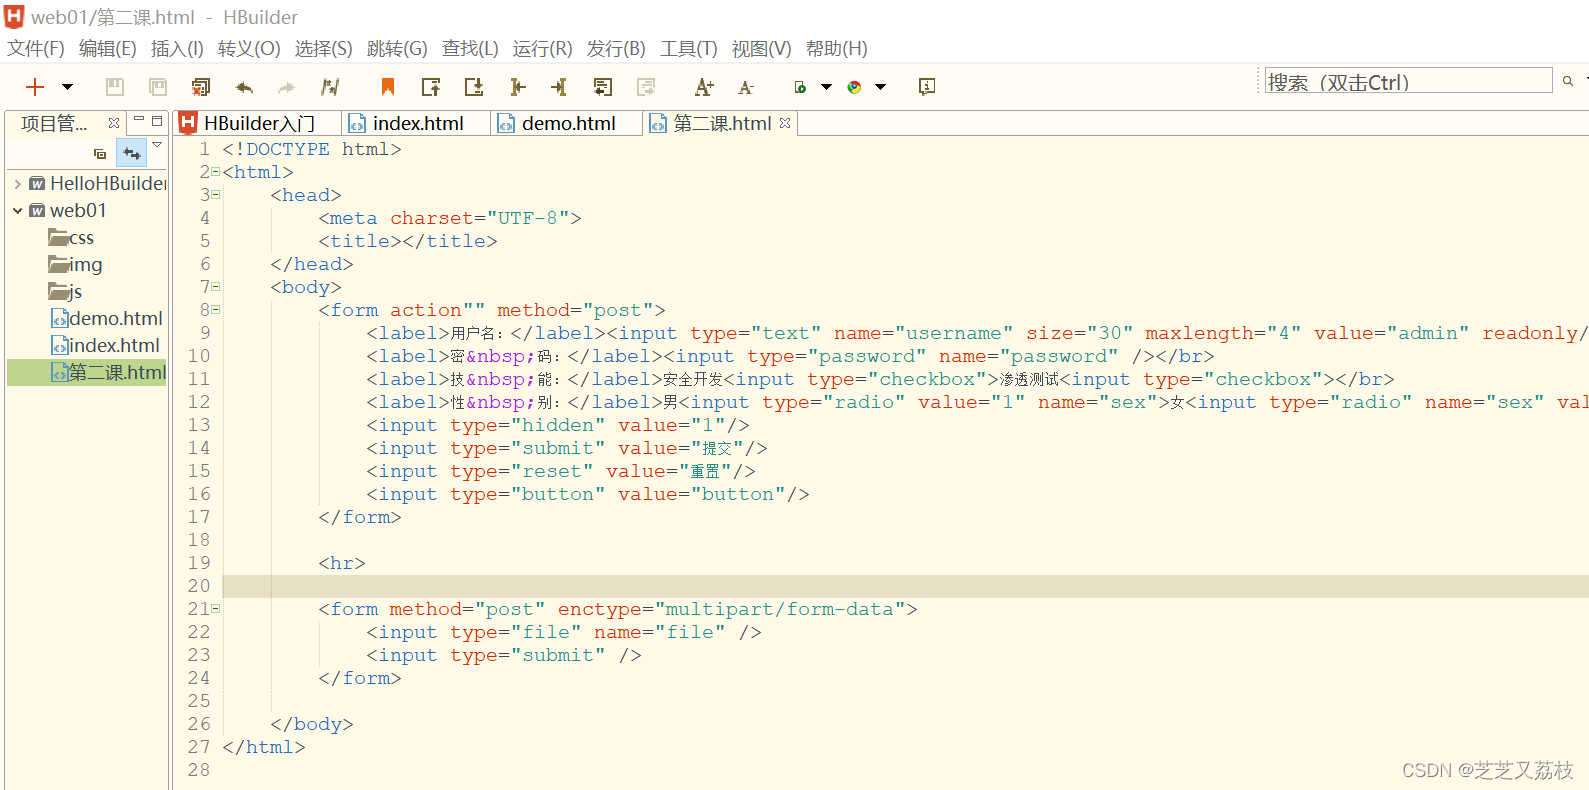Viewport: 1589px width, 790px height.
Task: Click the Redo arrow icon
Action: point(287,87)
